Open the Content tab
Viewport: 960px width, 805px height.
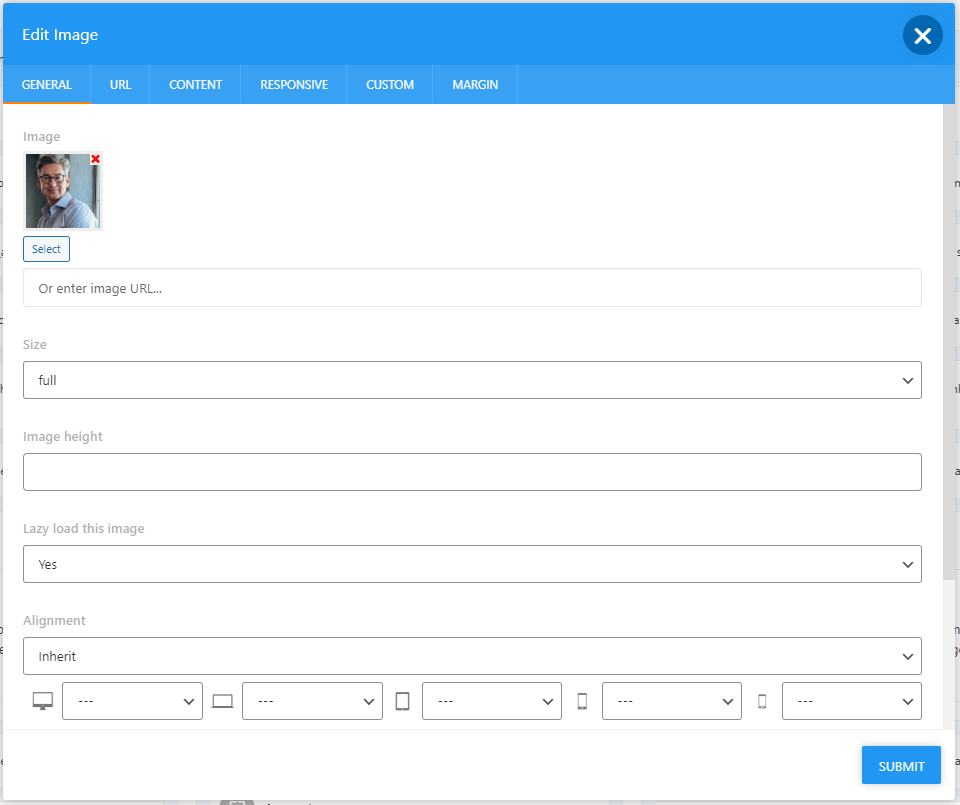click(195, 84)
